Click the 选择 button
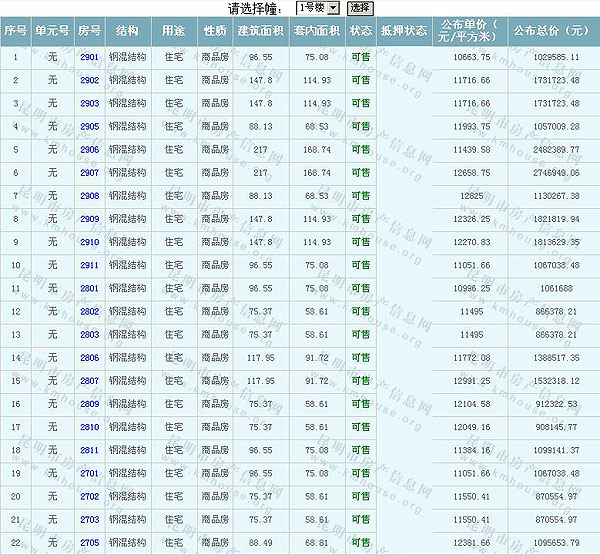The width and height of the screenshot is (600, 555). (360, 8)
